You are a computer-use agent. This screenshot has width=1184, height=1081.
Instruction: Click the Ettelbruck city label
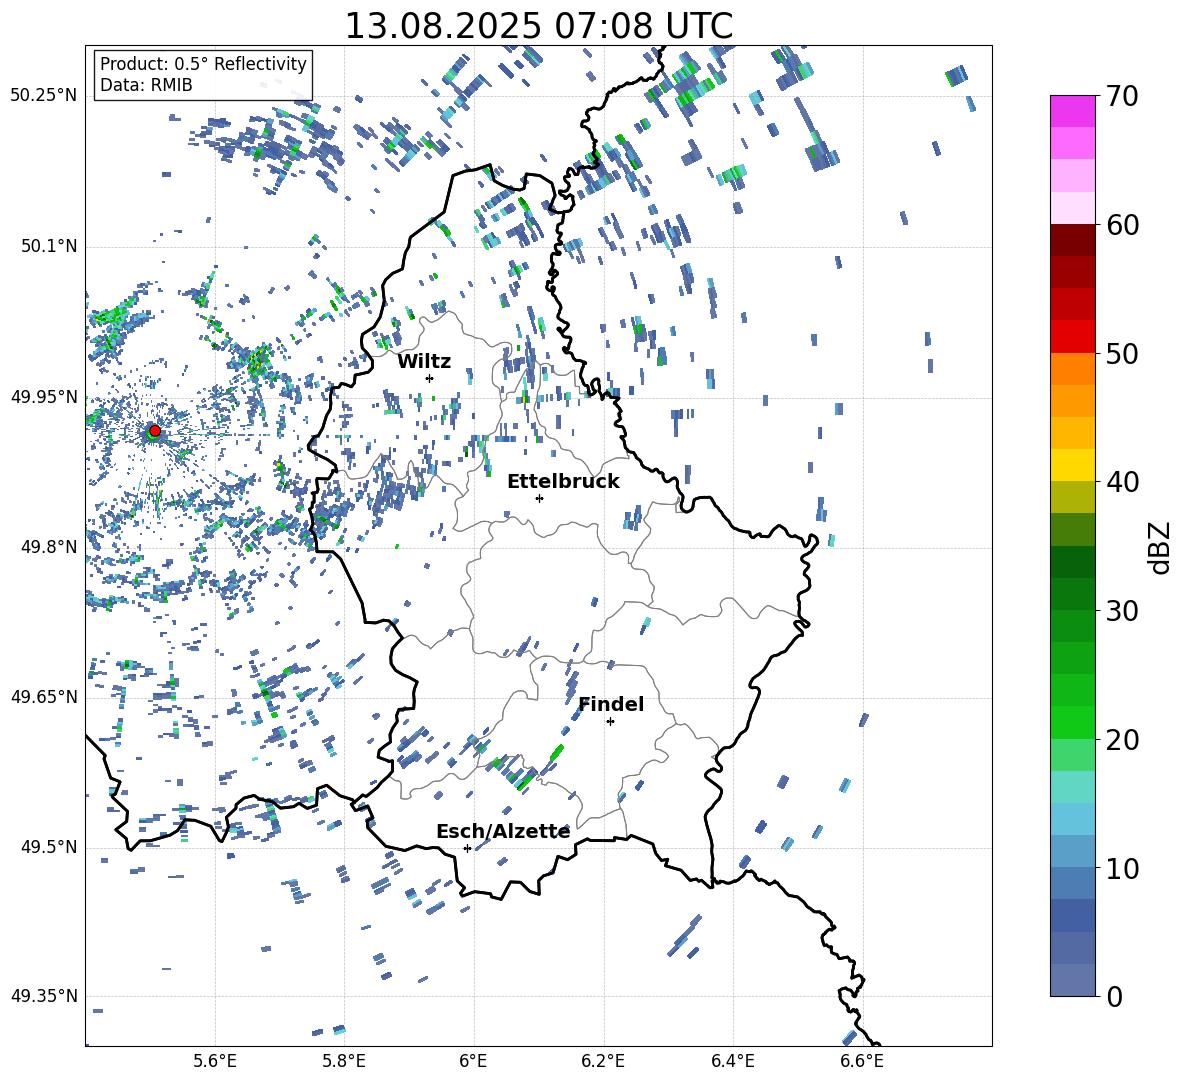click(563, 482)
